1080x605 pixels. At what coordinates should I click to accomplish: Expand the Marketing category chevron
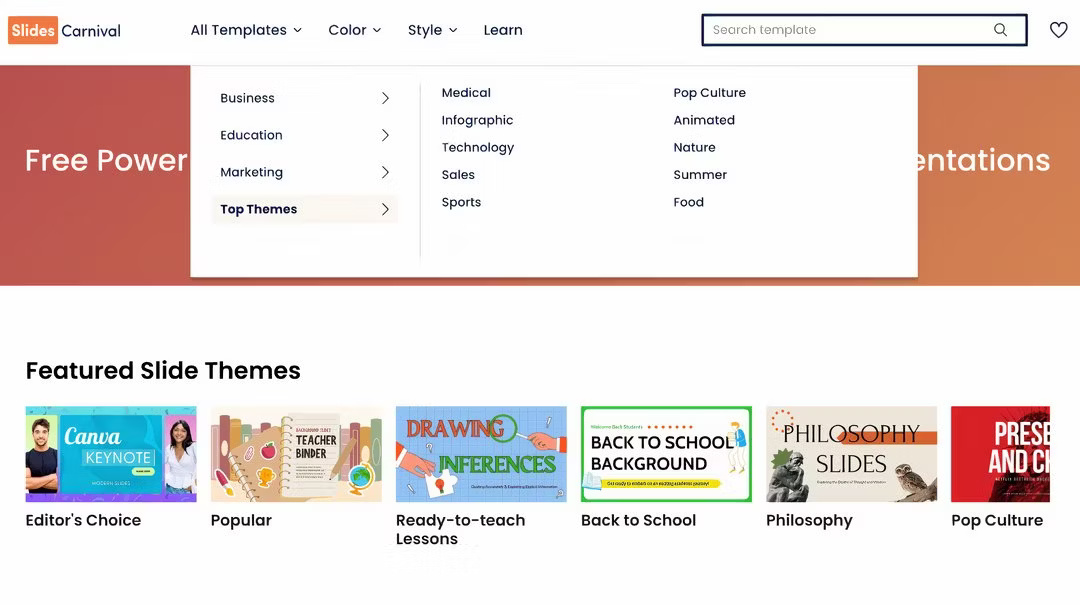point(385,172)
